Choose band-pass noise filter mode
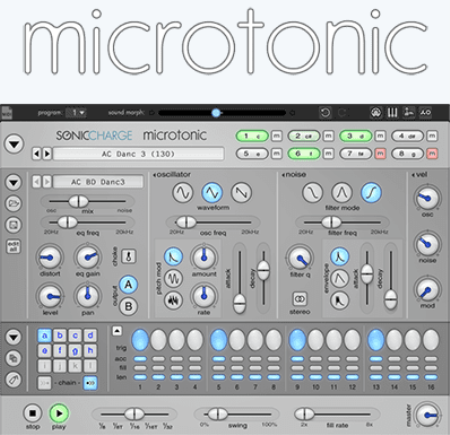 tap(342, 192)
